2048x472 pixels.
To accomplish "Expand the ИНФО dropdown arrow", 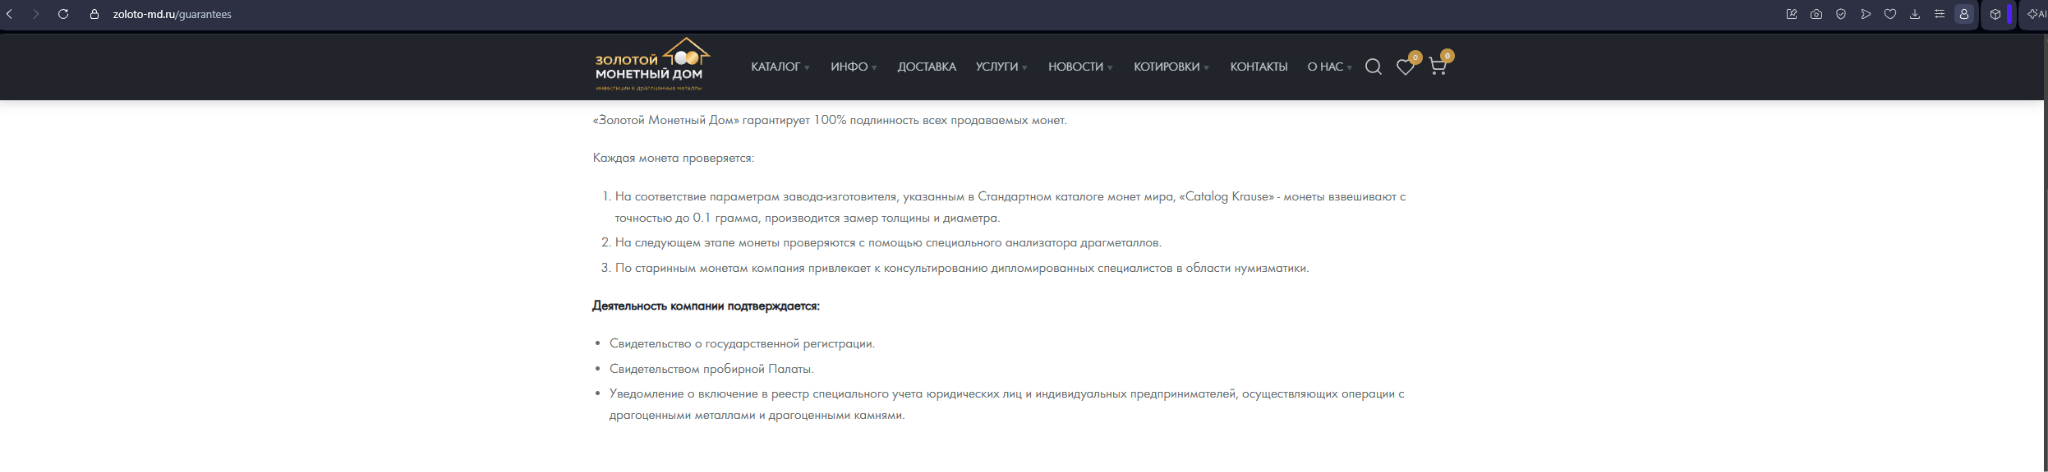I will click(x=874, y=68).
